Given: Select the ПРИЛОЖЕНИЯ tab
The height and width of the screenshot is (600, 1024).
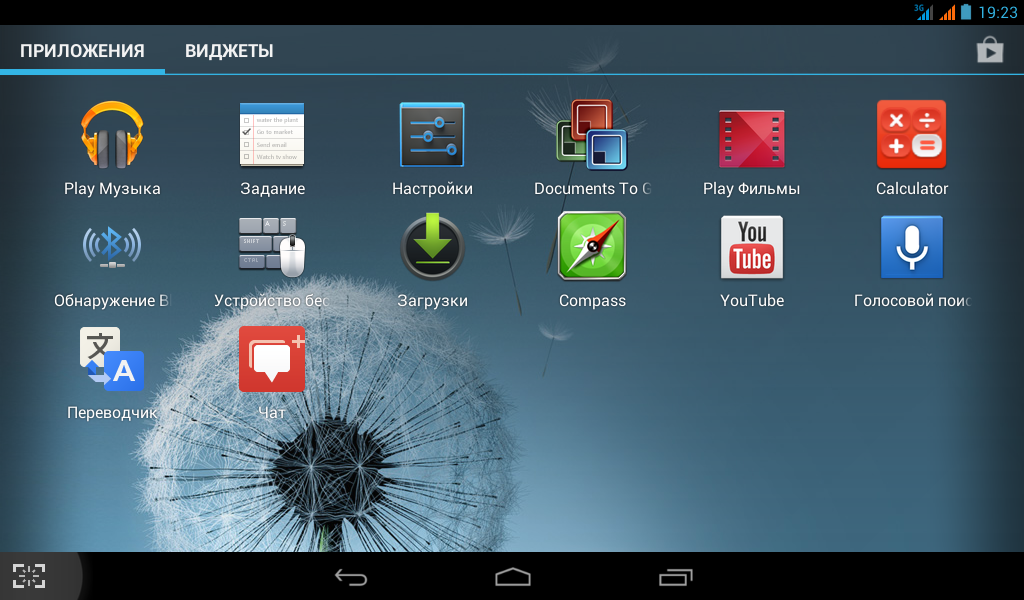Looking at the screenshot, I should point(82,51).
